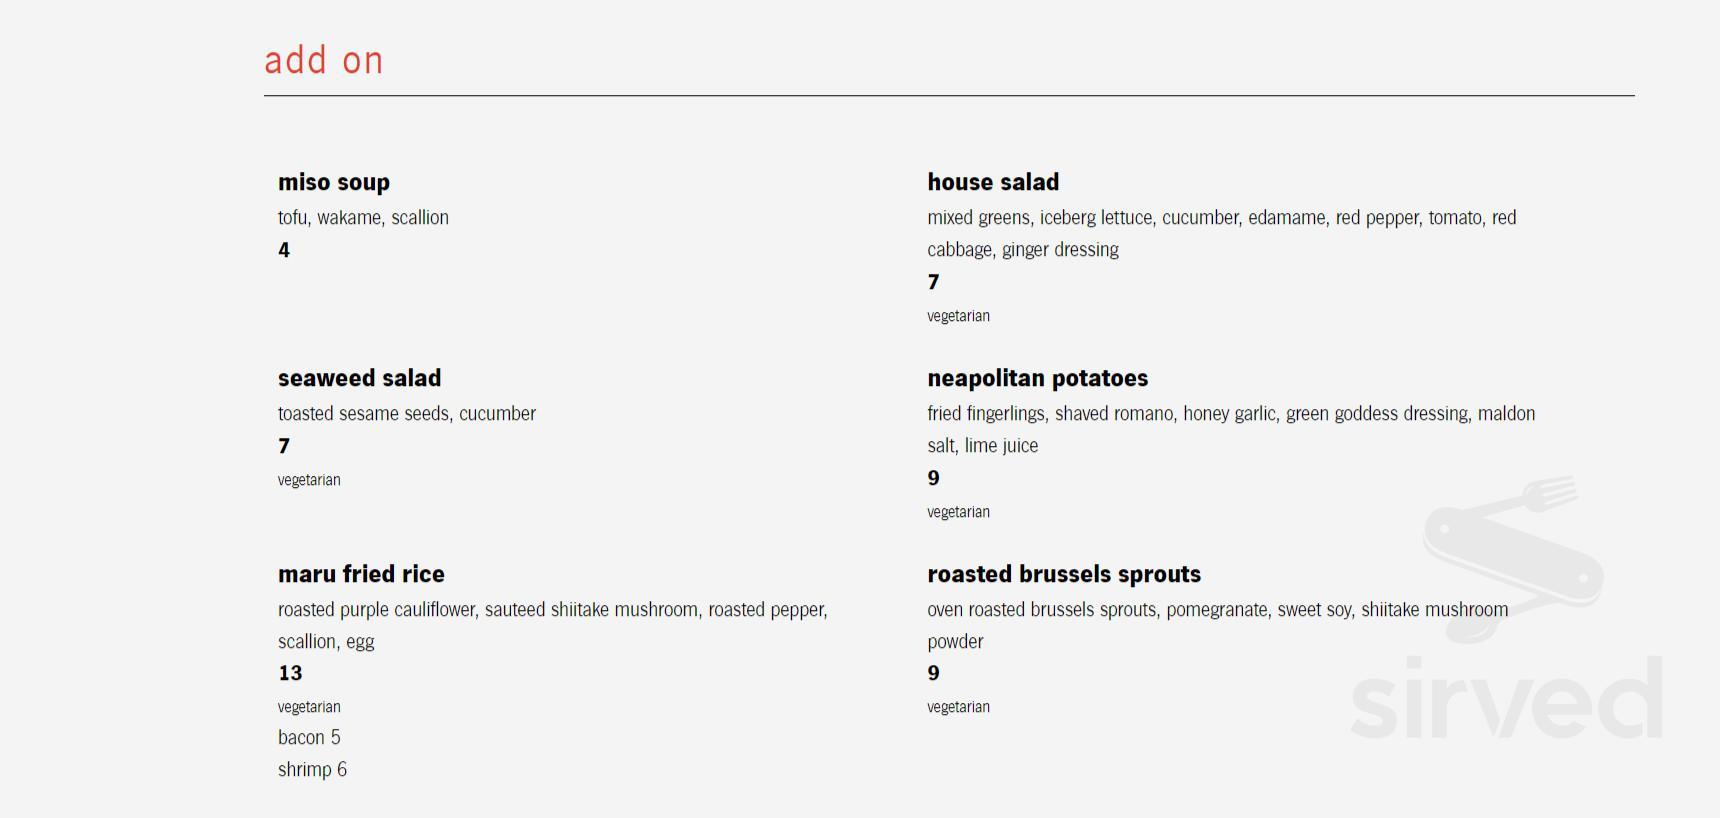The width and height of the screenshot is (1720, 818).
Task: Click the bacon 5 add-on option
Action: coord(309,737)
